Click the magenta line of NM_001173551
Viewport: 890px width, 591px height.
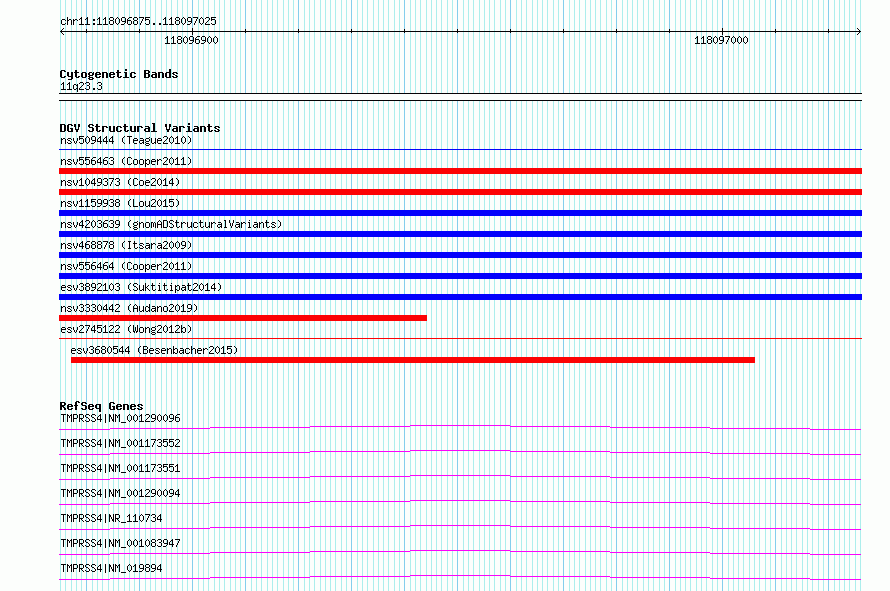[460, 477]
